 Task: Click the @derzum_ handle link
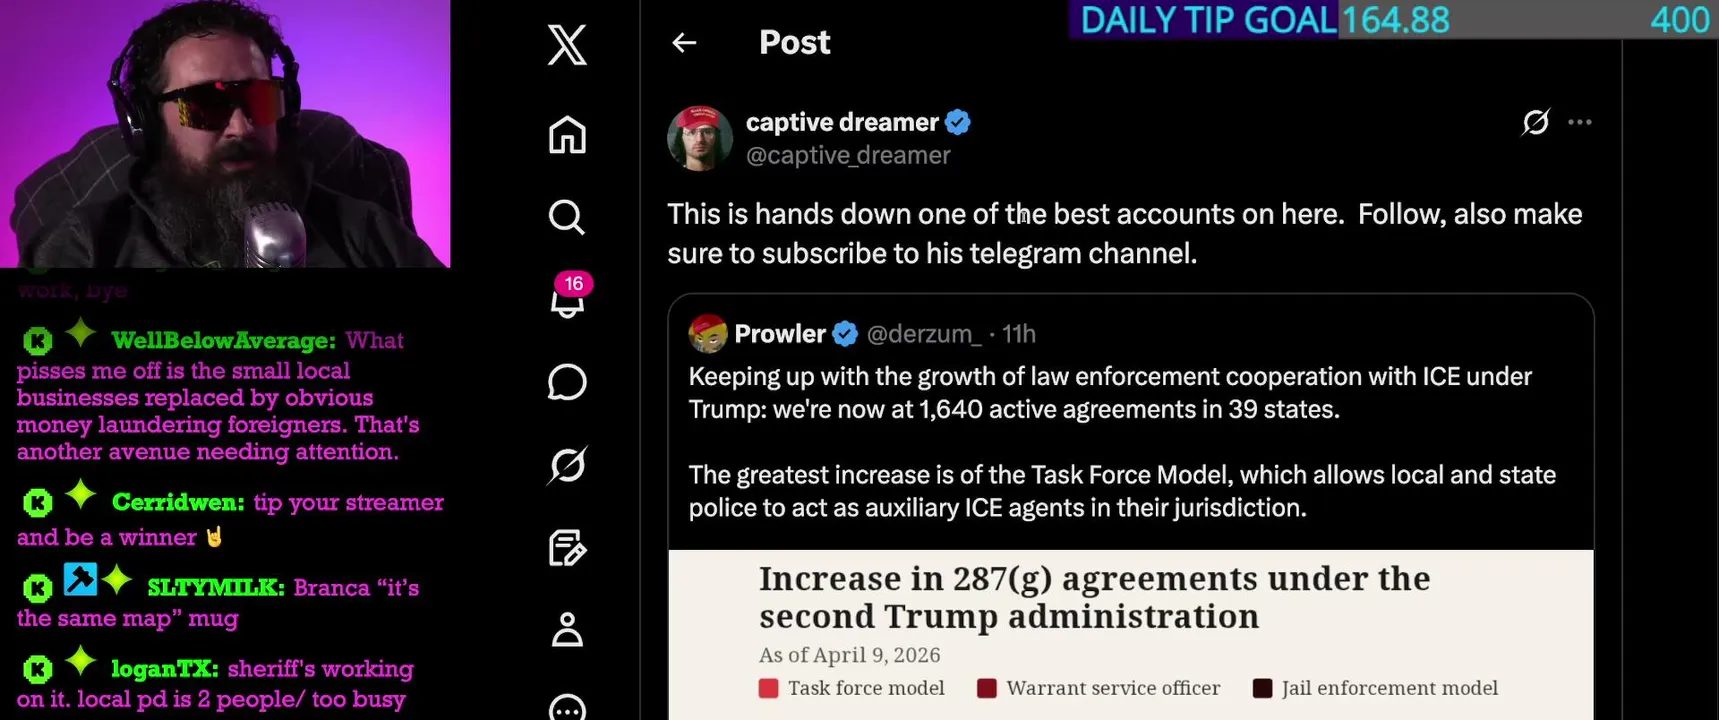925,334
